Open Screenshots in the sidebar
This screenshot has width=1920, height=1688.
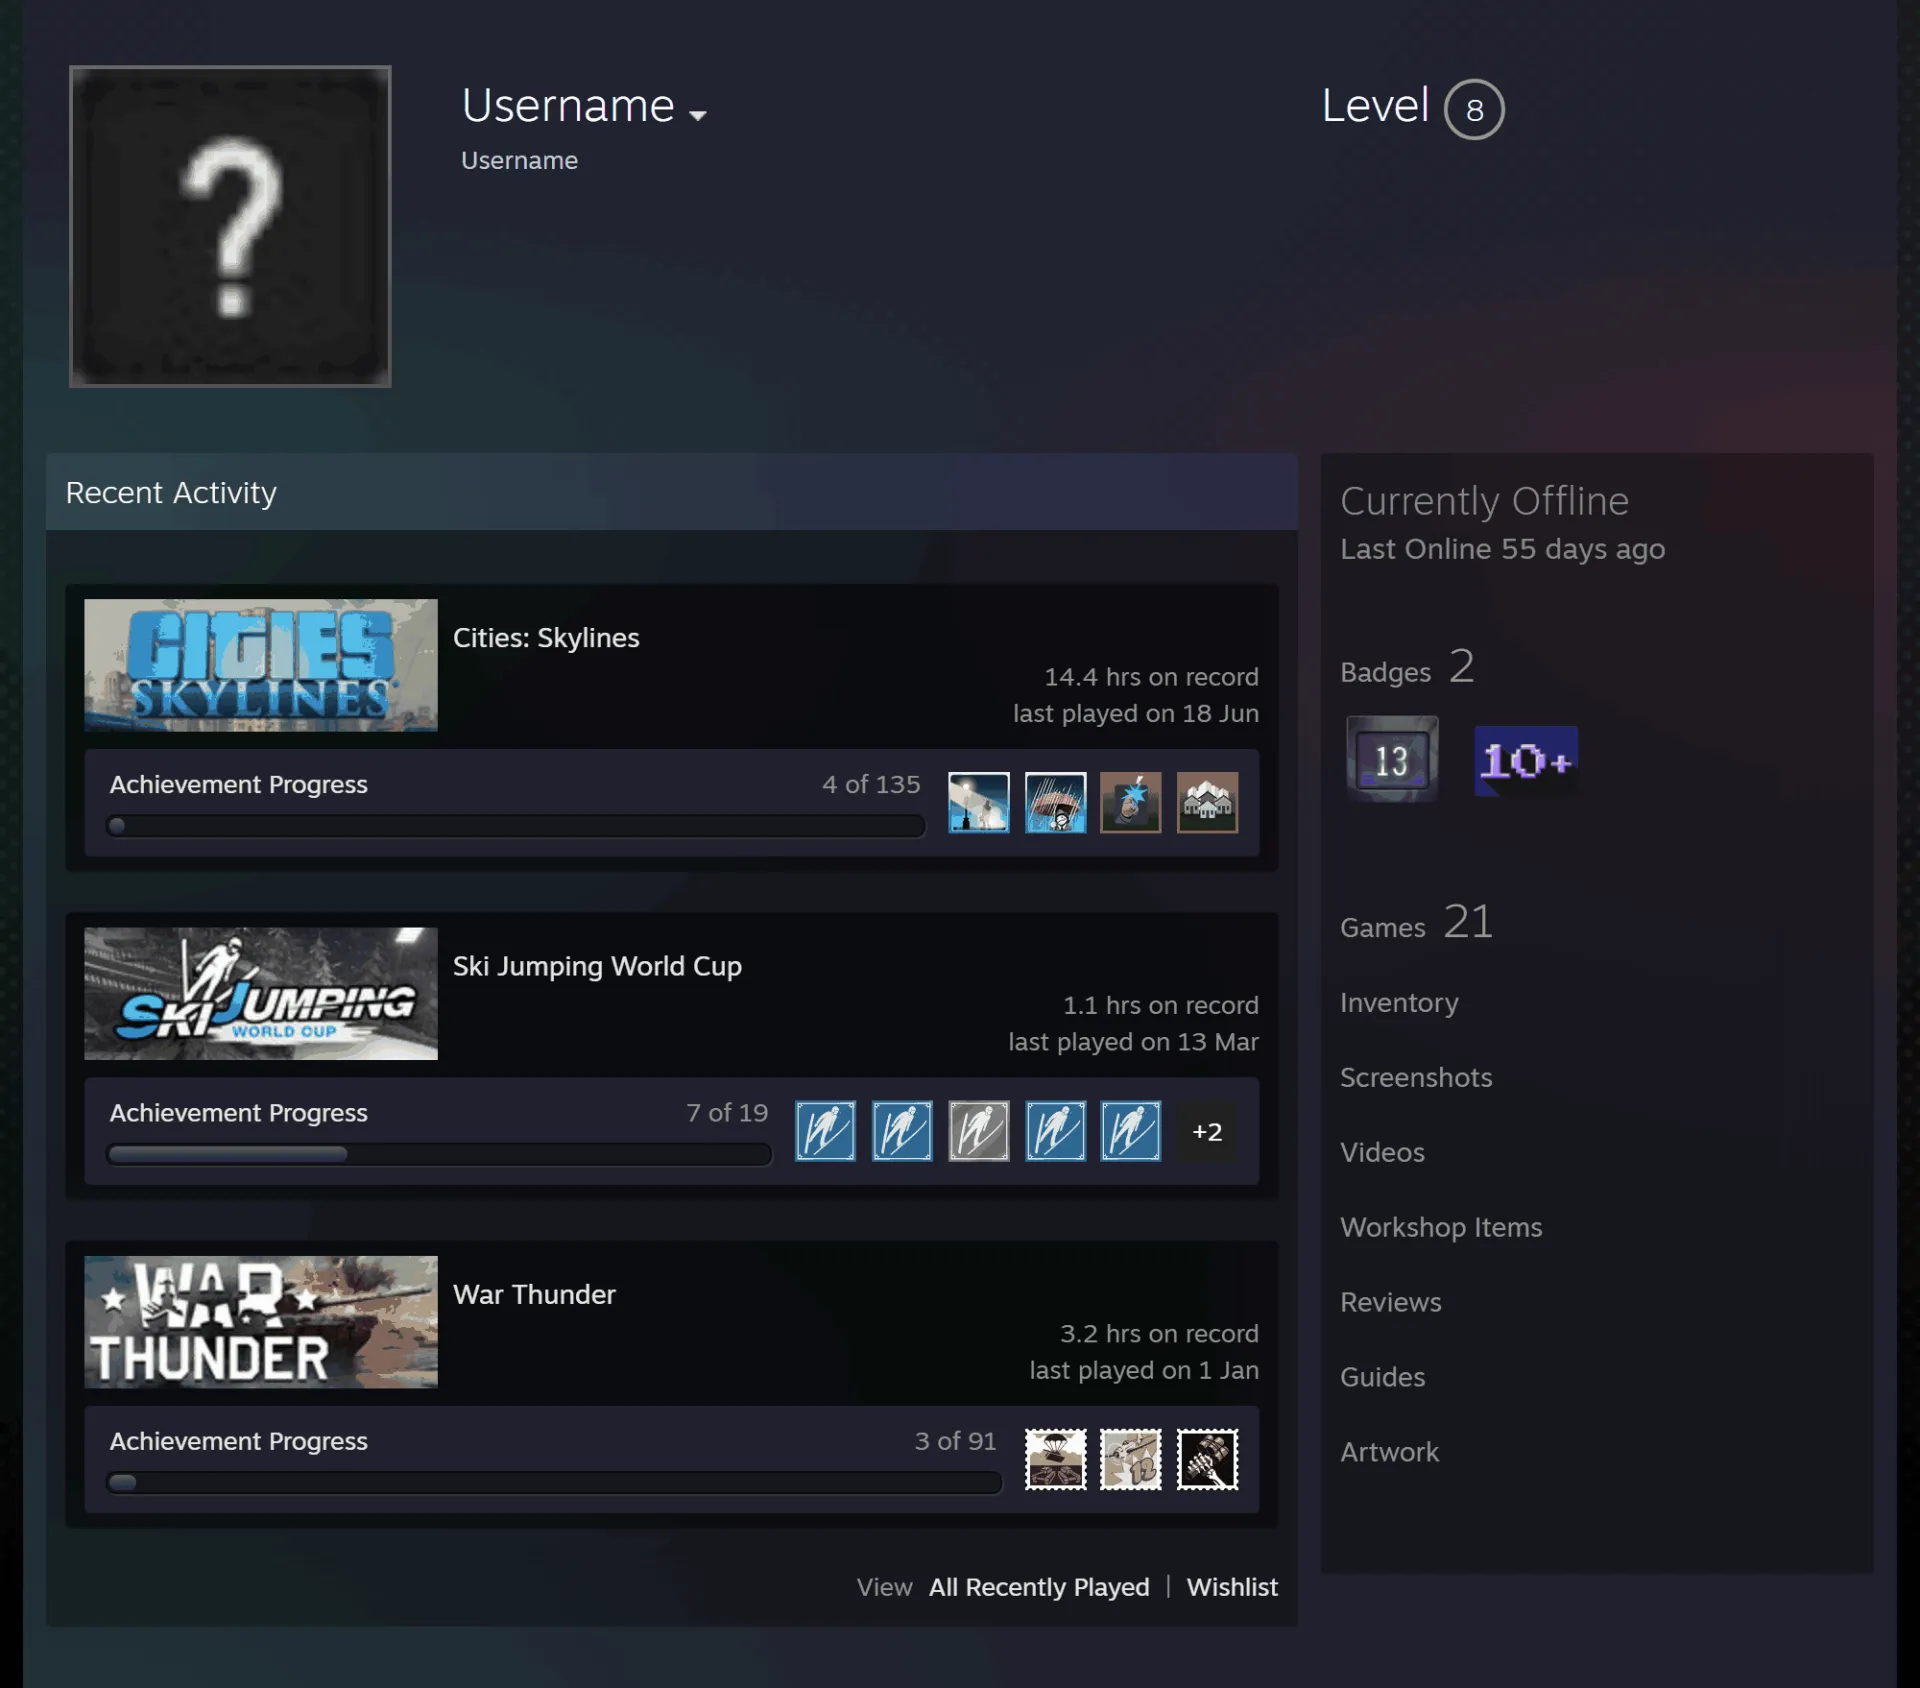pyautogui.click(x=1416, y=1077)
